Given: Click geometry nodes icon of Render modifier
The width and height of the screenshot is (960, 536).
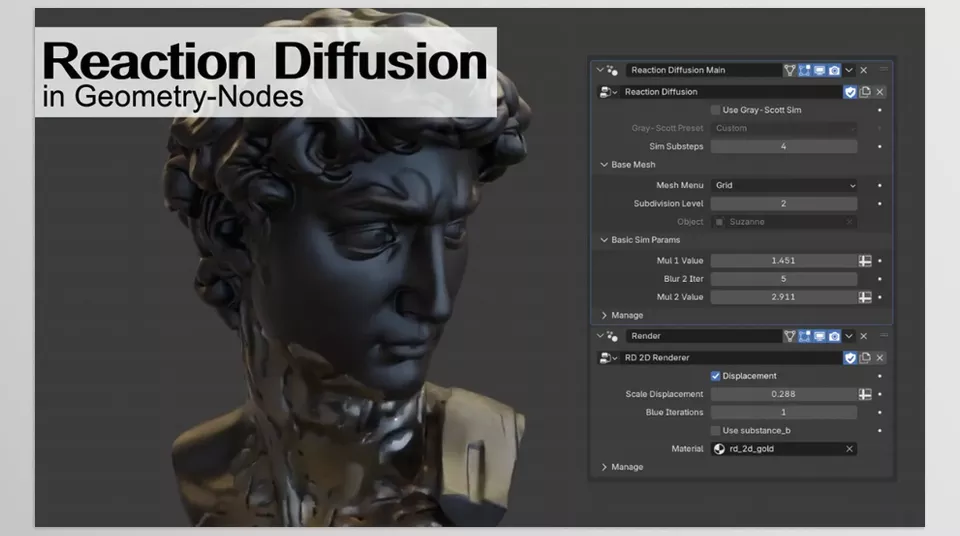Looking at the screenshot, I should tap(612, 336).
